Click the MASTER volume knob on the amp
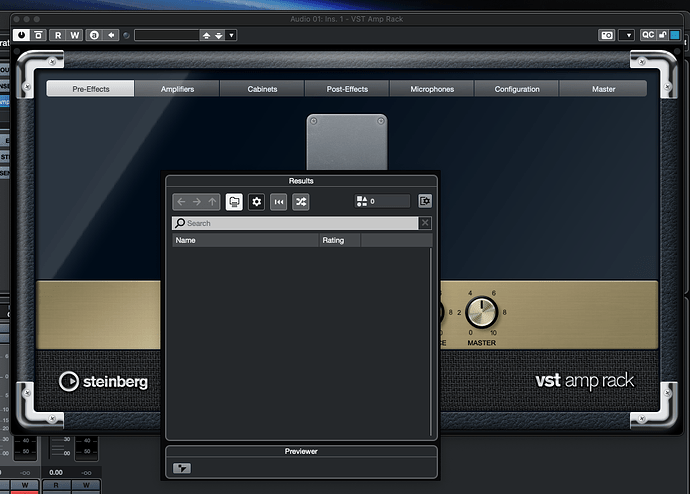Image resolution: width=690 pixels, height=494 pixels. 481,312
